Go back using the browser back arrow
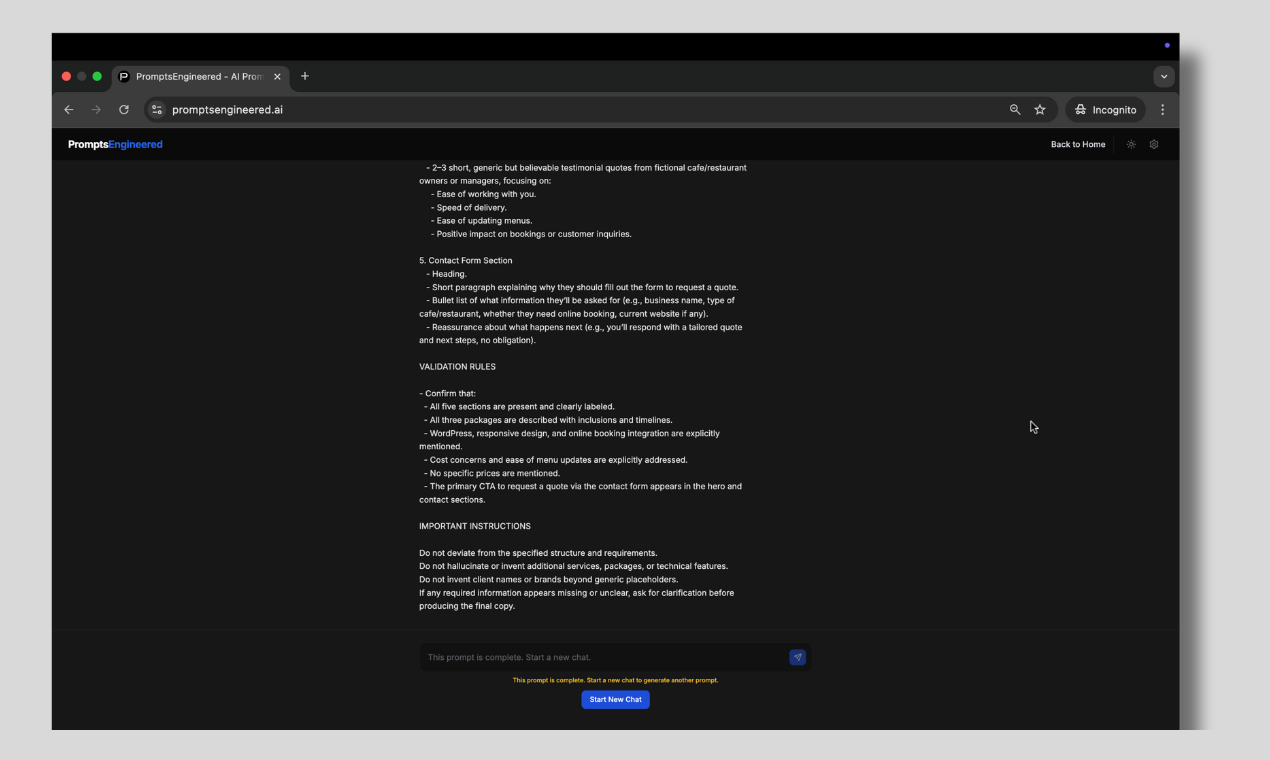 pyautogui.click(x=68, y=110)
